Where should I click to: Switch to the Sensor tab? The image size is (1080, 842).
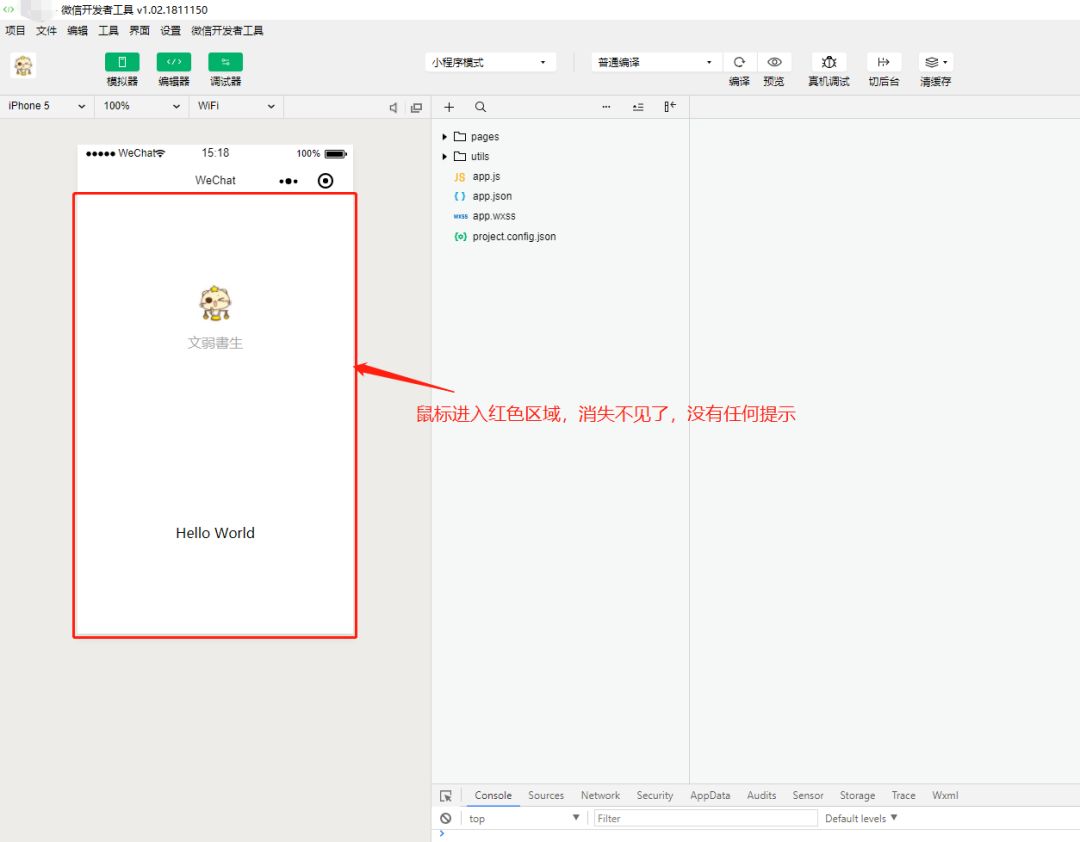point(807,795)
